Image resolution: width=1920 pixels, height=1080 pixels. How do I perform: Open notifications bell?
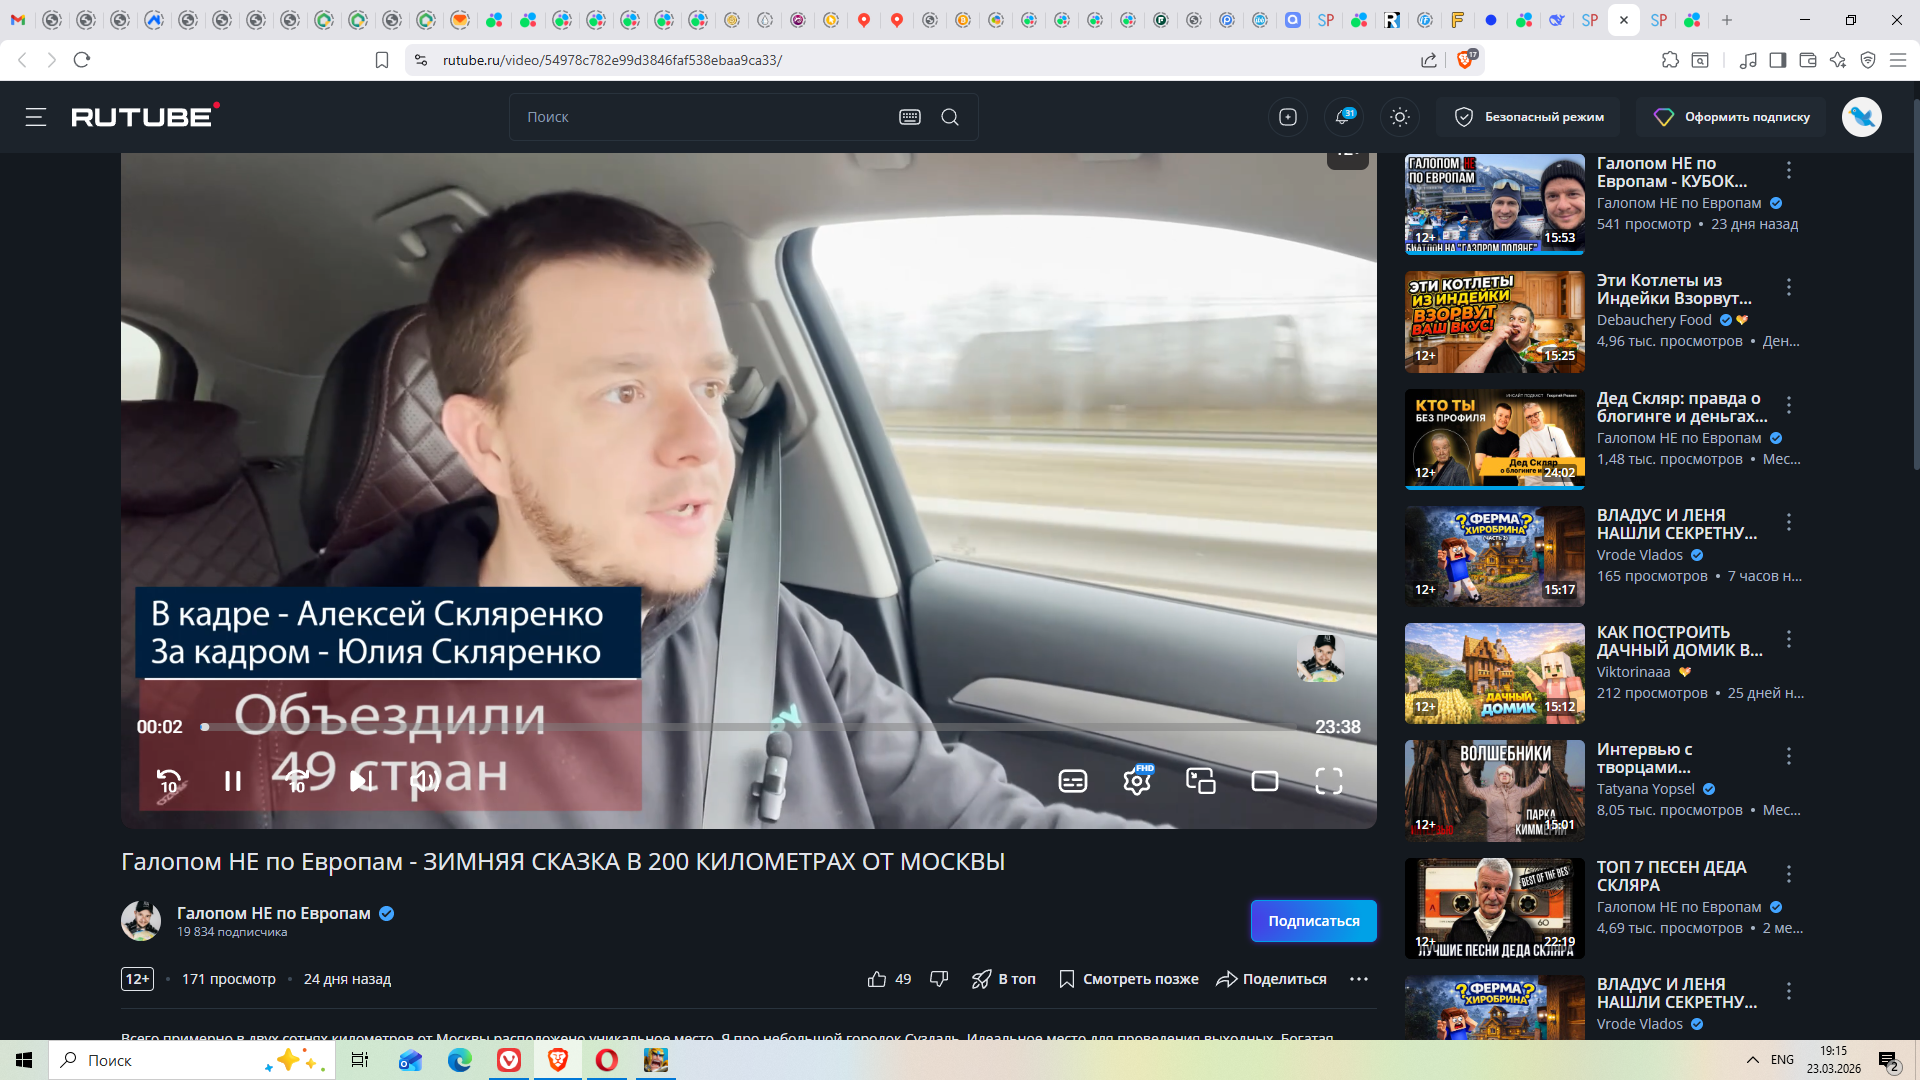tap(1343, 117)
